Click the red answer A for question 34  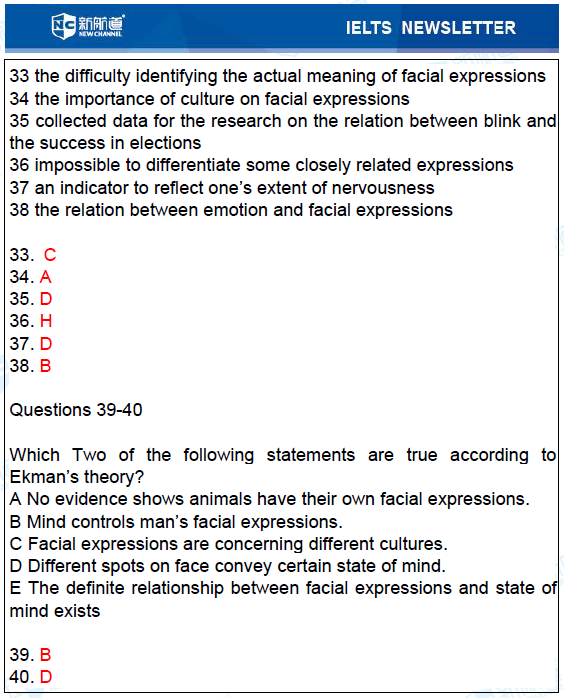[x=45, y=277]
